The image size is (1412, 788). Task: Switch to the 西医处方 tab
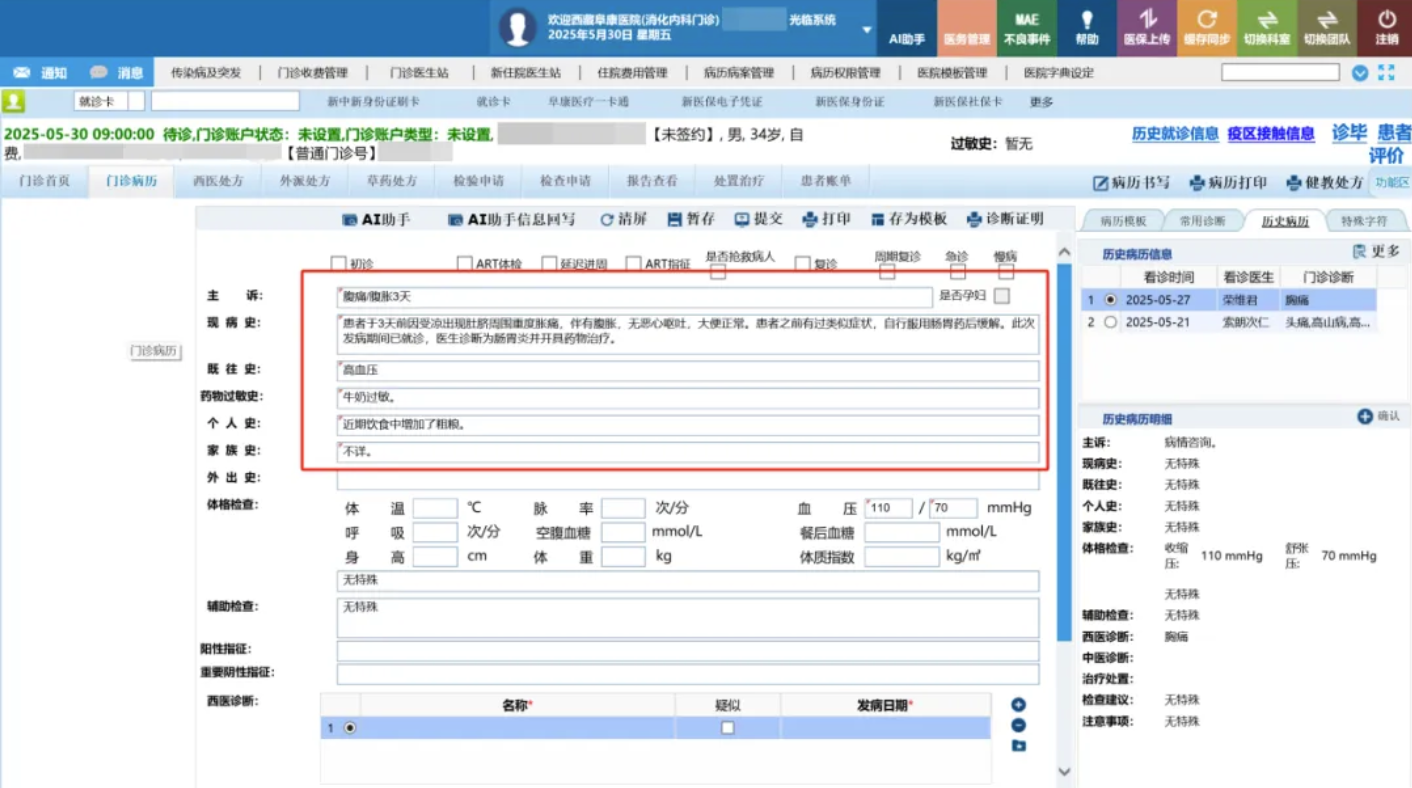[218, 181]
